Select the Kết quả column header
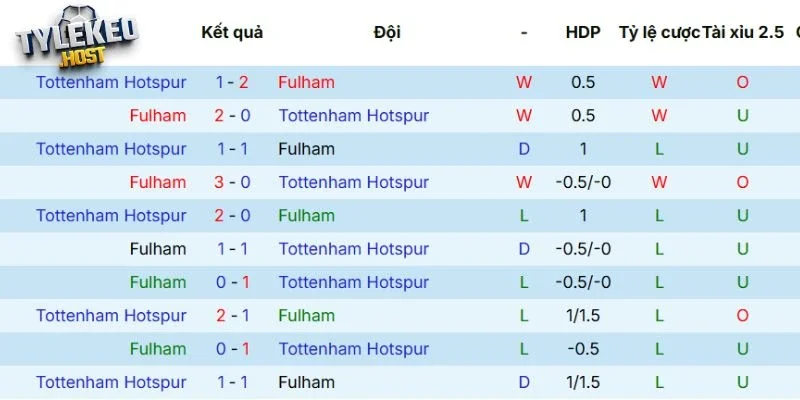The height and width of the screenshot is (400, 800). click(232, 32)
